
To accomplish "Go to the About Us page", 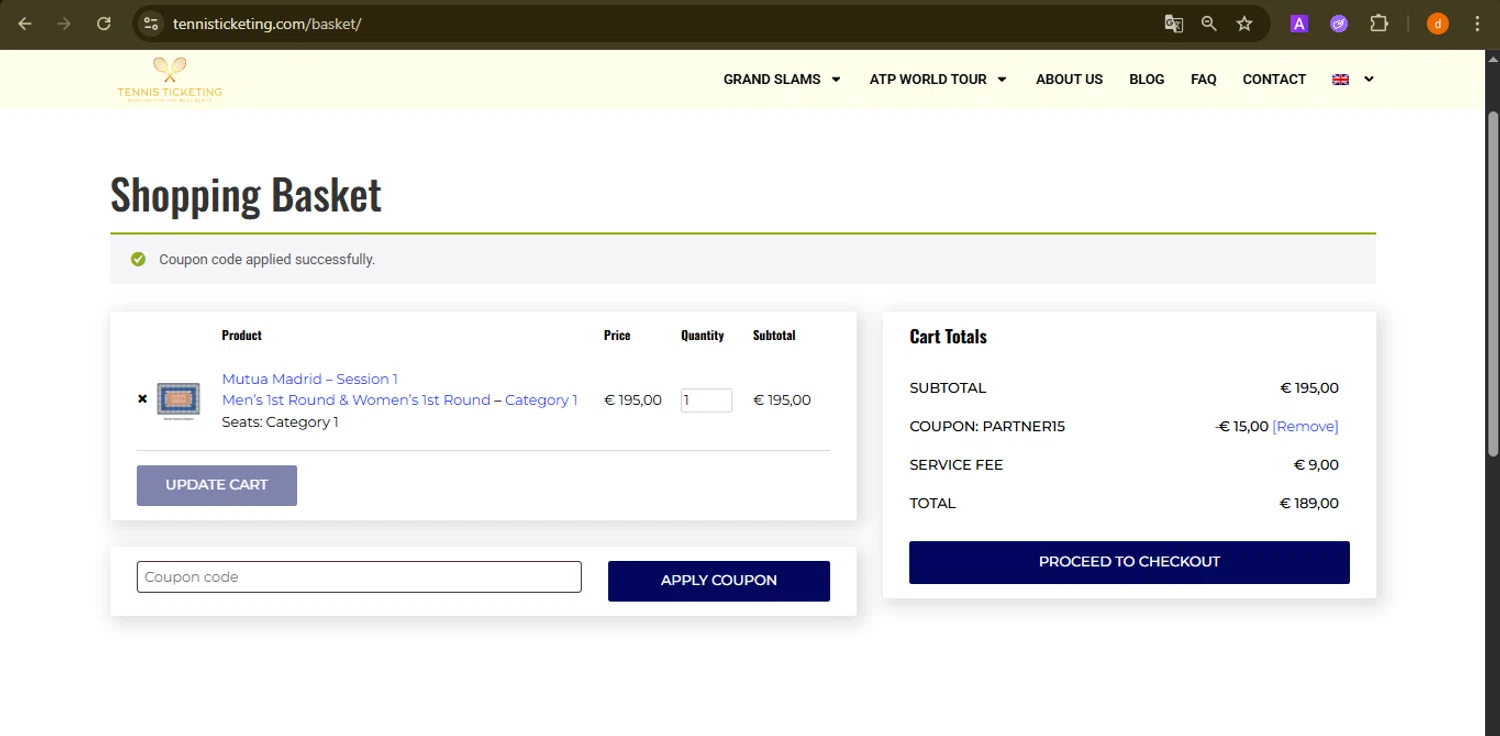I will pos(1069,79).
